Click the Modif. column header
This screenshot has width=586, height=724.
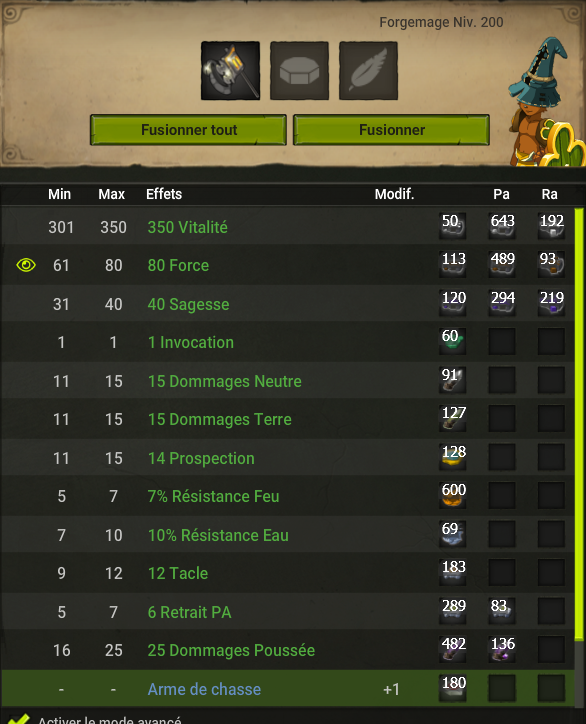[394, 194]
